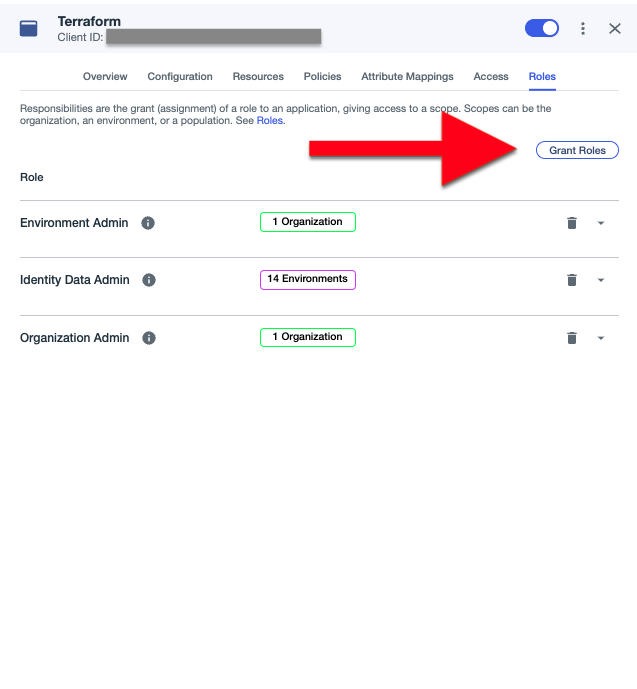The height and width of the screenshot is (689, 637).
Task: Show info for Environment Admin role
Action: click(x=148, y=223)
